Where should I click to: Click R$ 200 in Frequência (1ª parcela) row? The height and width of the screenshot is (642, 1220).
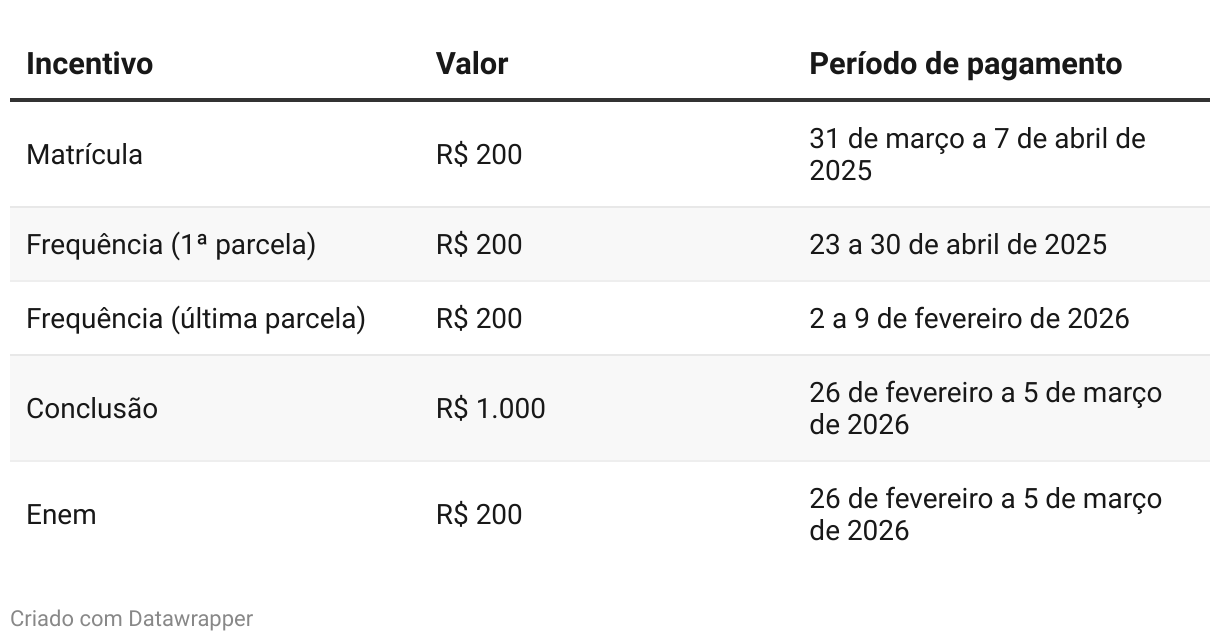[479, 245]
